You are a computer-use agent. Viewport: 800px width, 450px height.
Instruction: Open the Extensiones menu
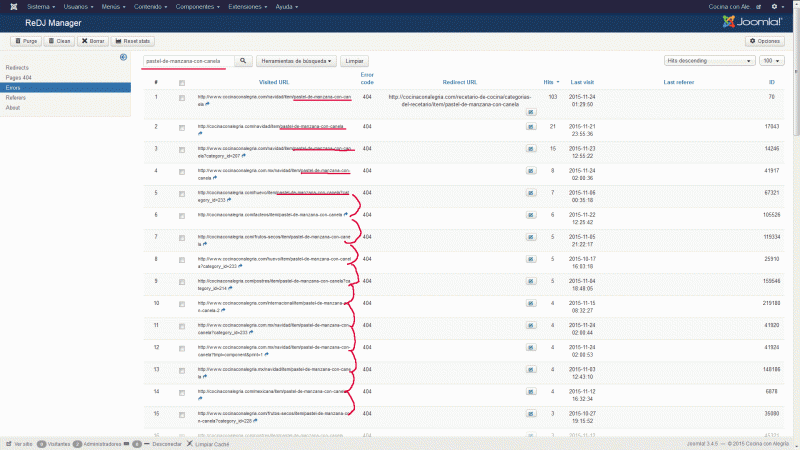click(247, 7)
